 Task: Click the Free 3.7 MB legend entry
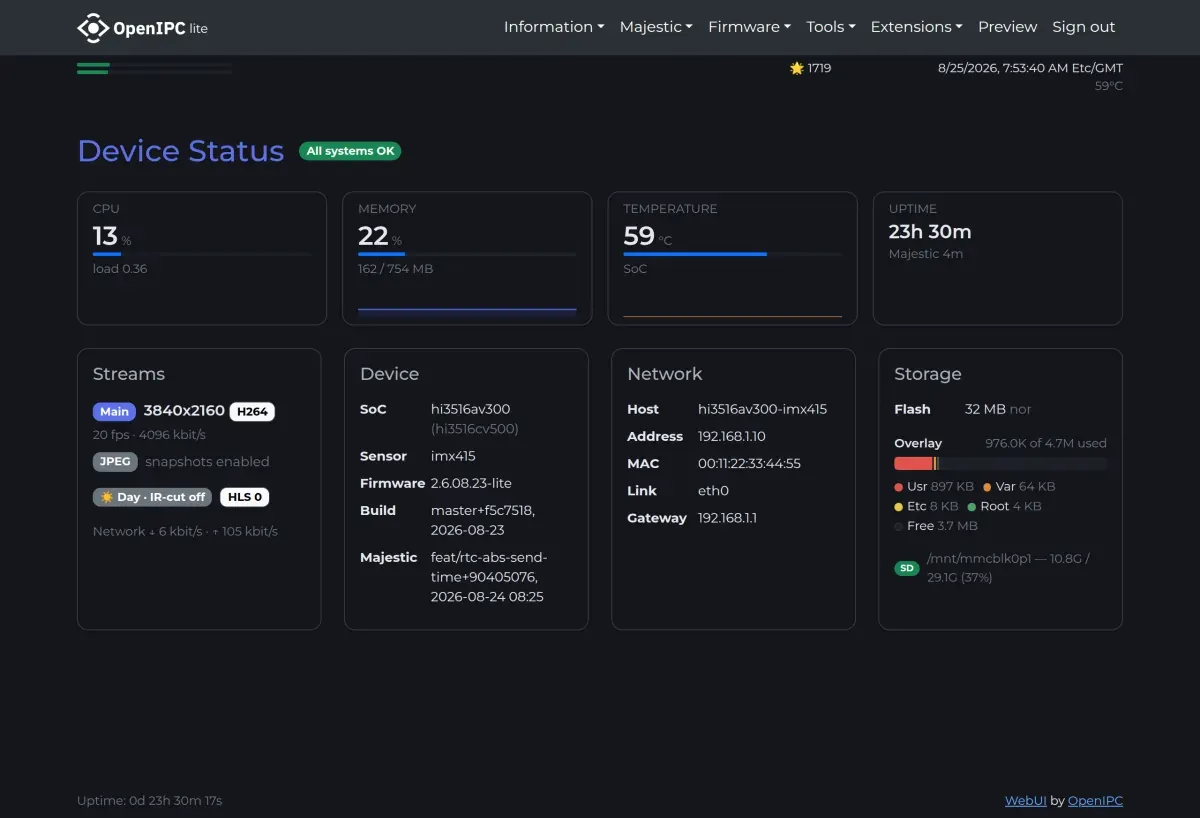[936, 526]
